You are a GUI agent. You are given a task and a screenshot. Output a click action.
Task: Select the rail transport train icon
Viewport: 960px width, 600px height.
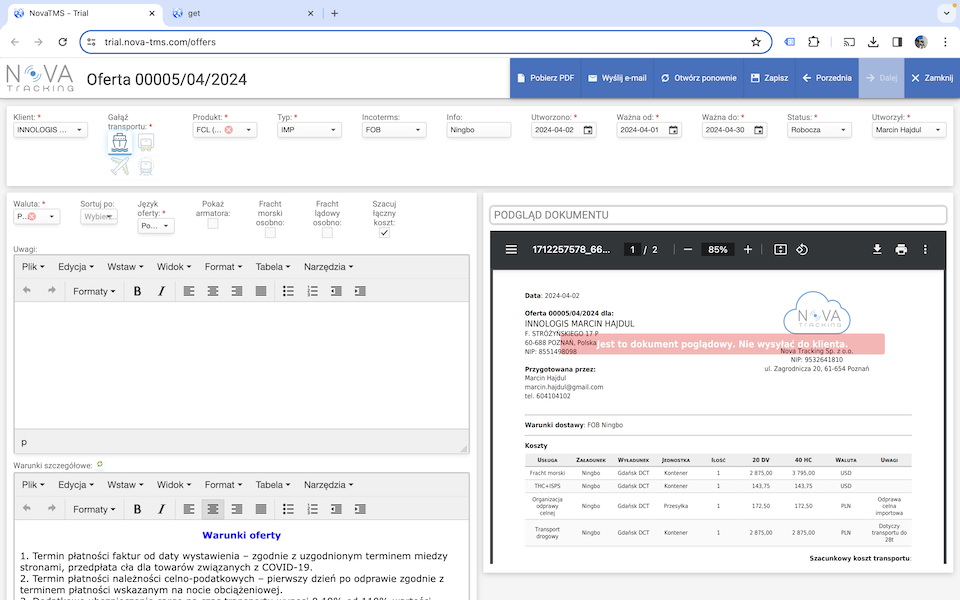146,166
